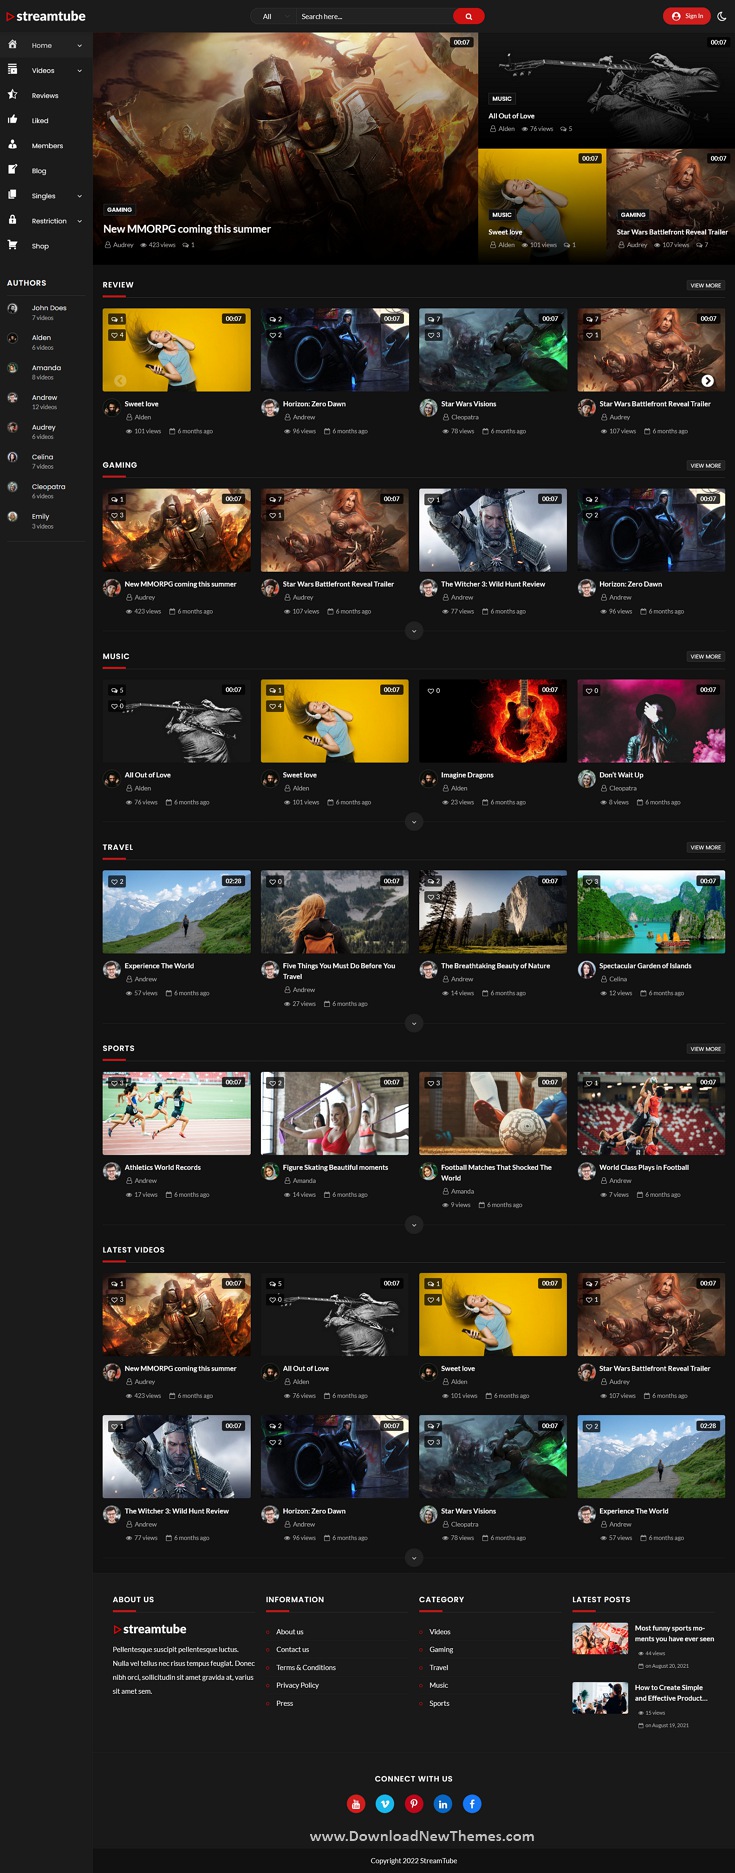The width and height of the screenshot is (735, 1873).
Task: Click the Singles icon in sidebar
Action: pyautogui.click(x=12, y=194)
